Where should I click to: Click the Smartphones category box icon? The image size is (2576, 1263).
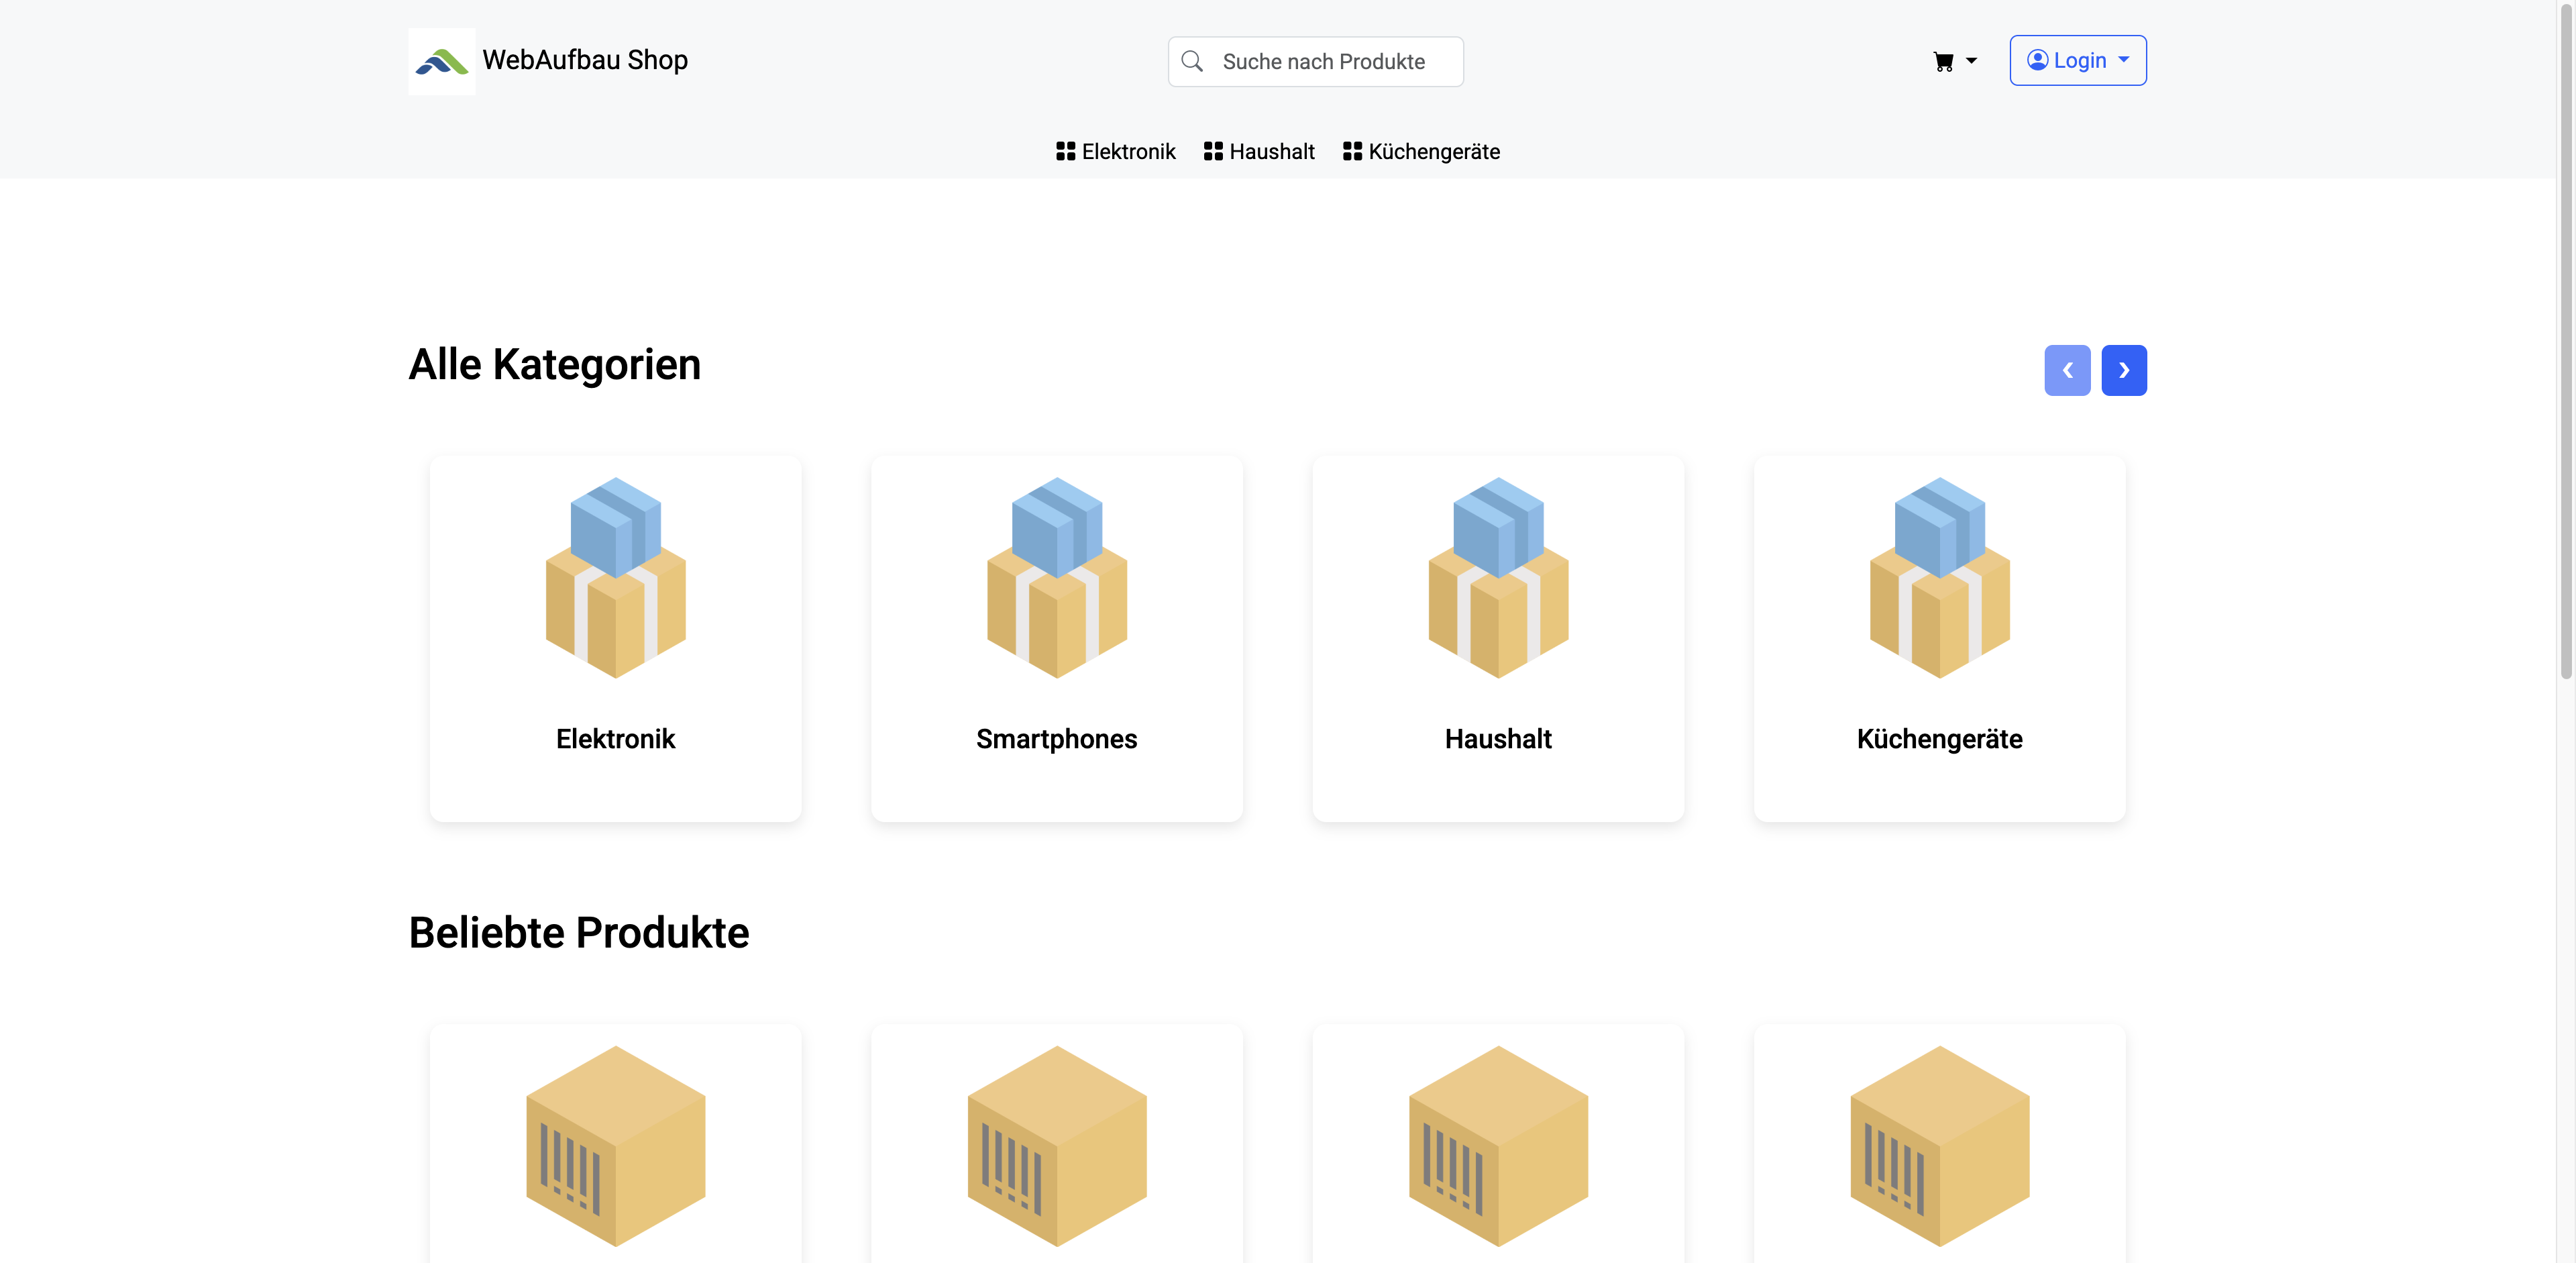click(1056, 577)
